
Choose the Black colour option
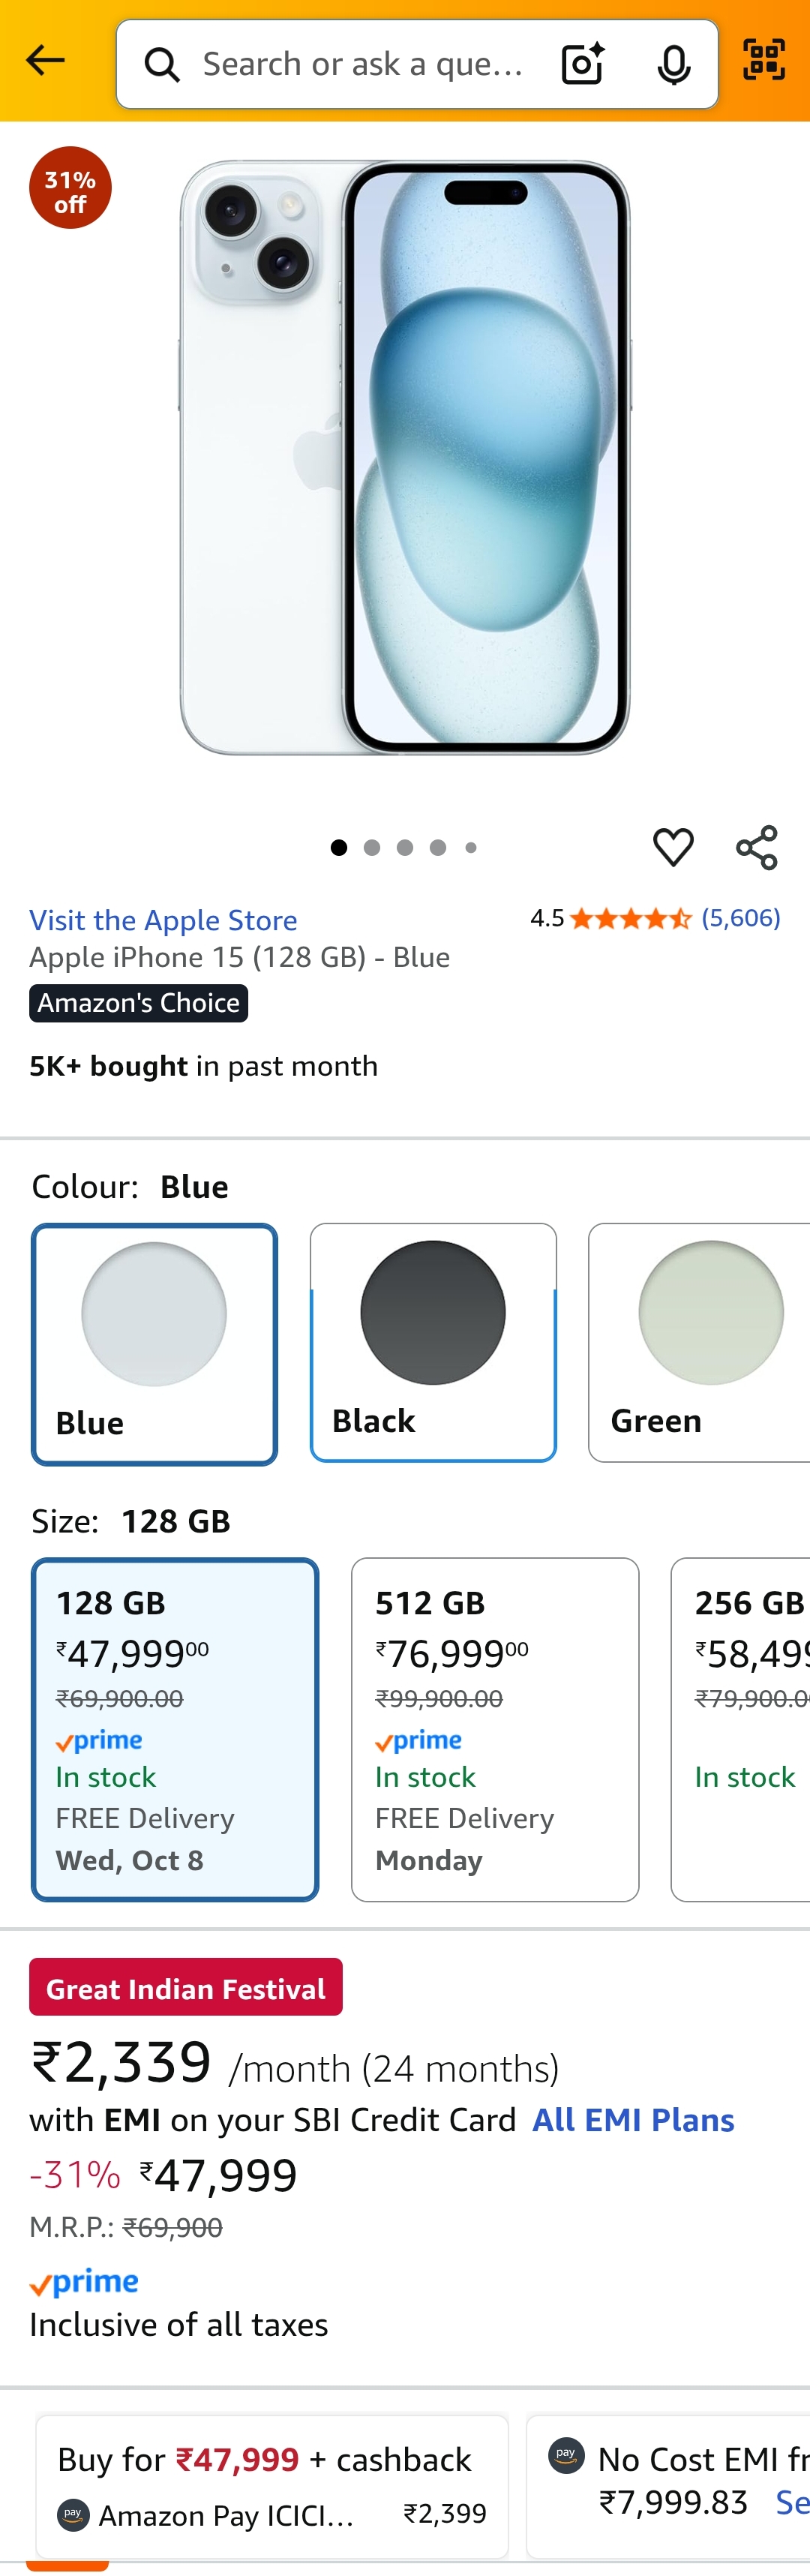pos(433,1341)
